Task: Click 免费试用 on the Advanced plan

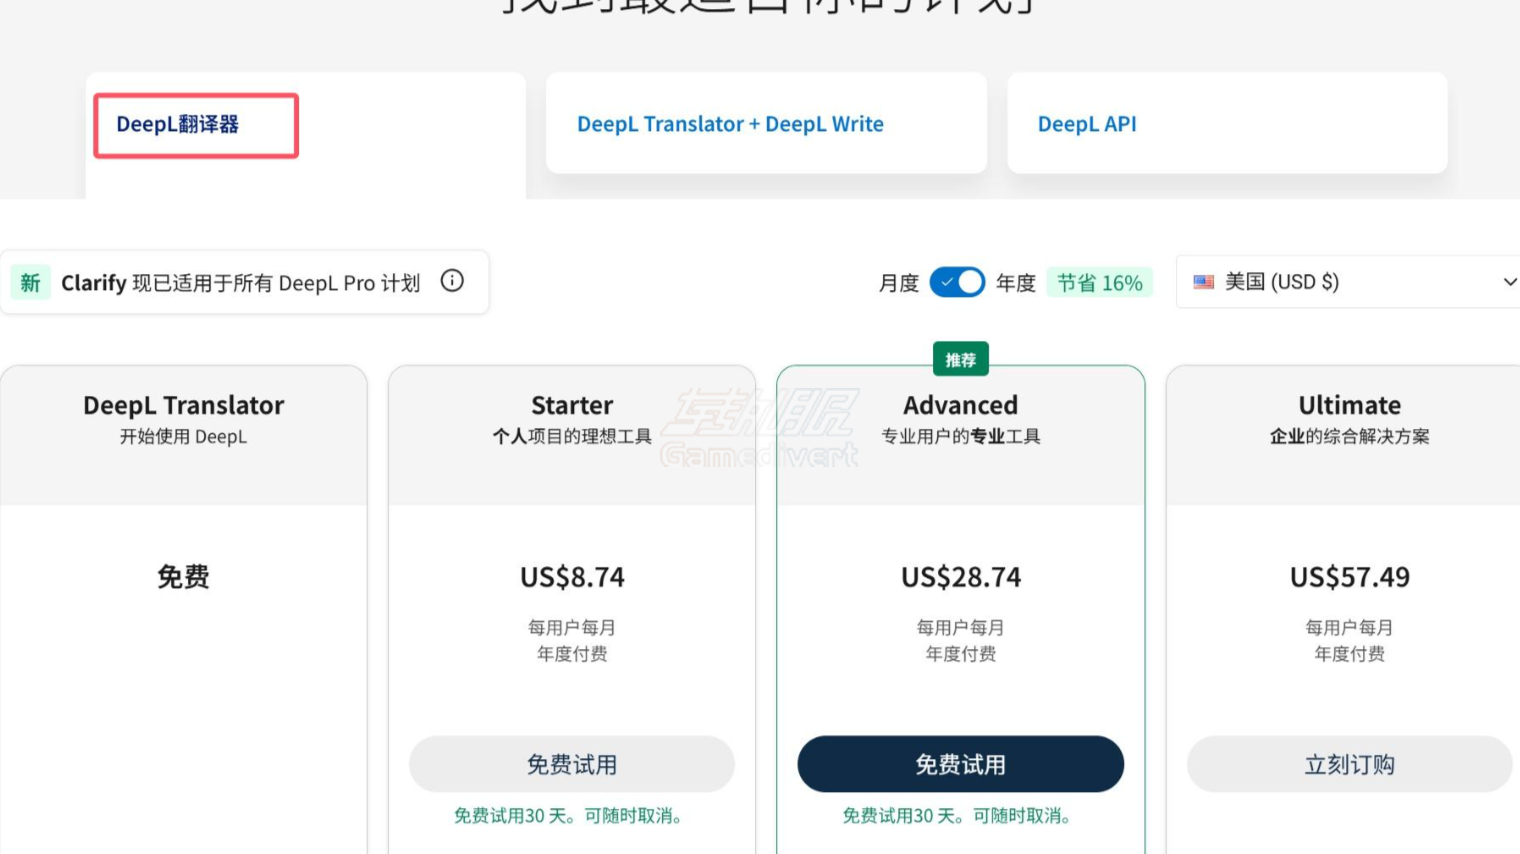Action: [960, 764]
